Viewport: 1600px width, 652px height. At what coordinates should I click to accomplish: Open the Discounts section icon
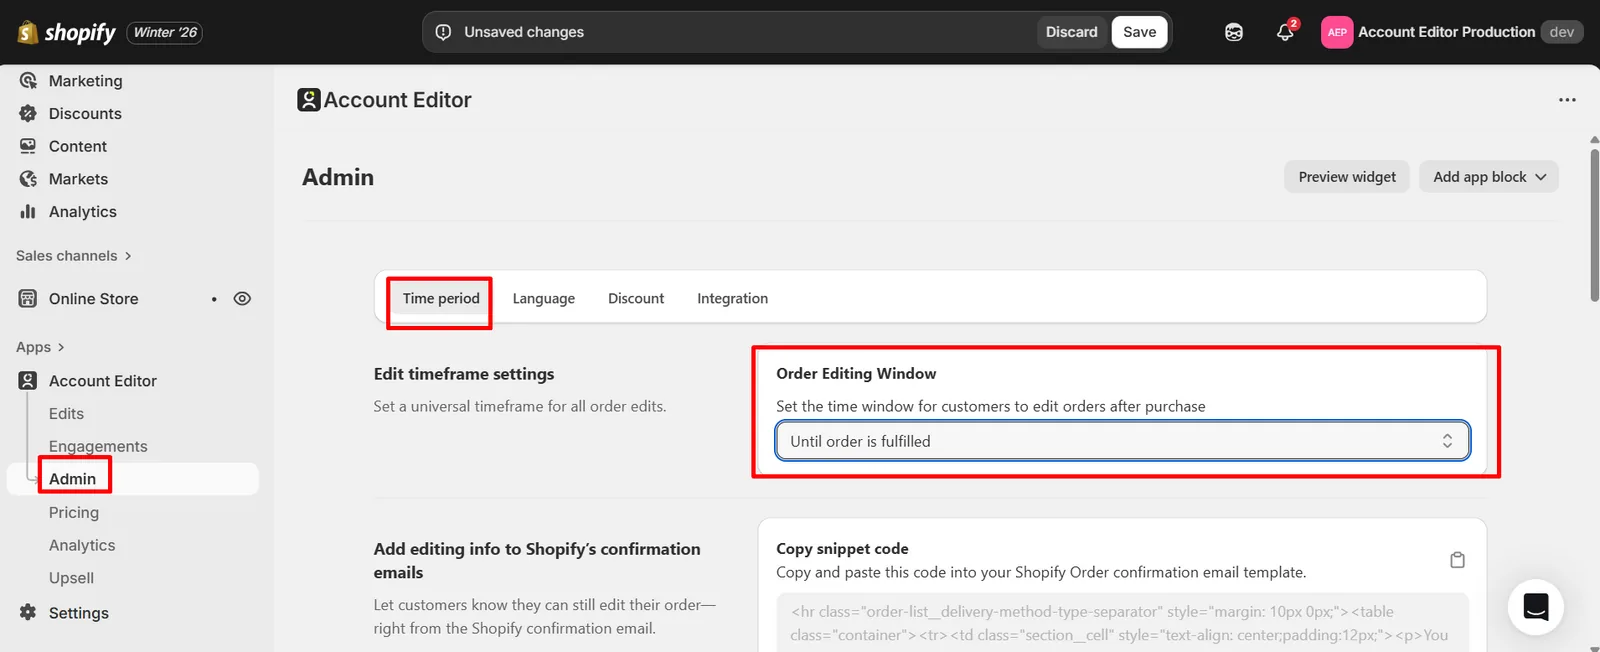point(28,114)
